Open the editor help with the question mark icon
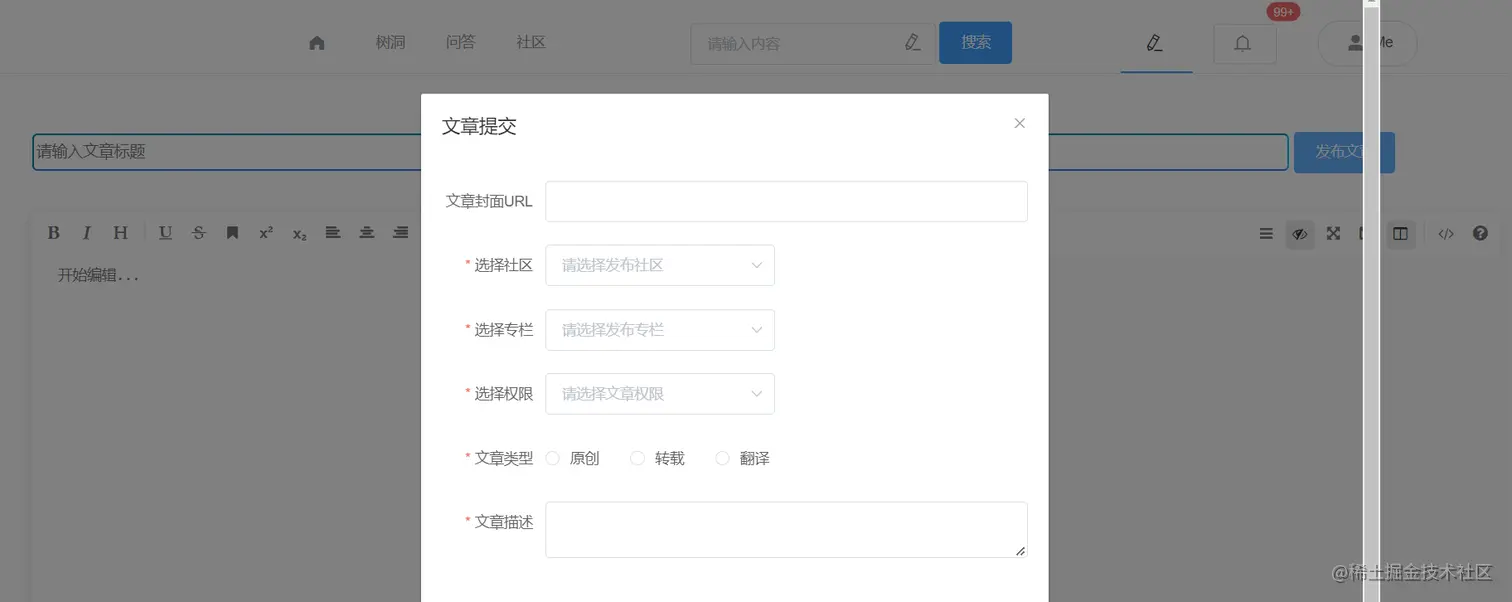This screenshot has width=1512, height=602. click(1479, 233)
